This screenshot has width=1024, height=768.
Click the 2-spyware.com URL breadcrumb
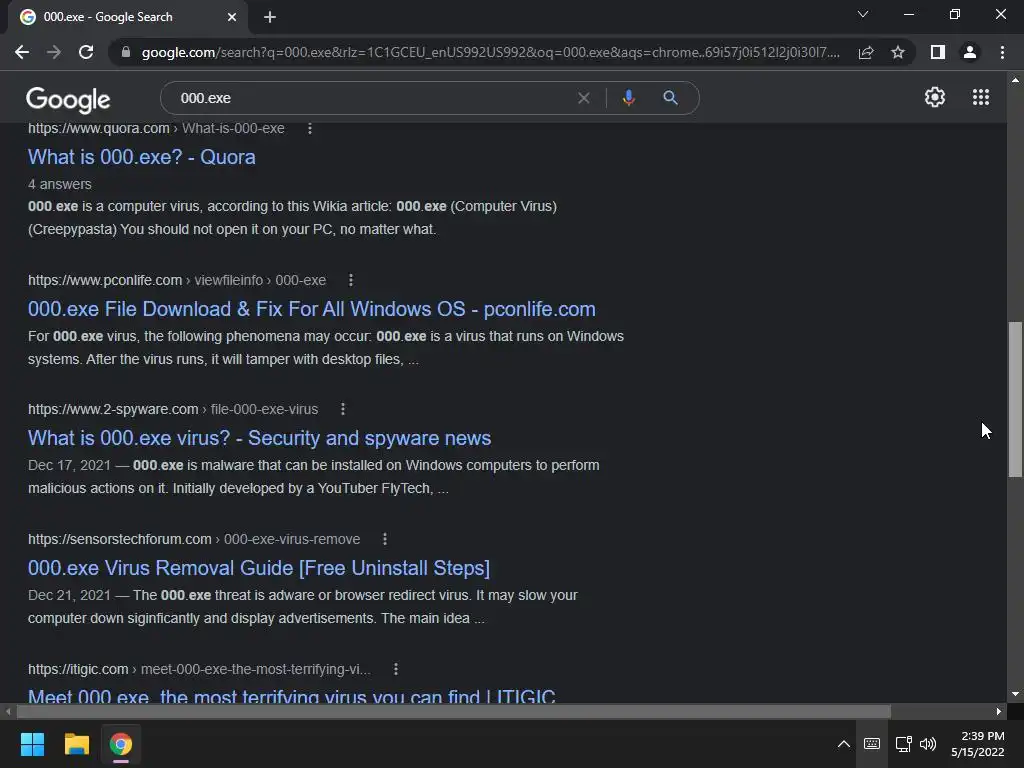coord(173,409)
